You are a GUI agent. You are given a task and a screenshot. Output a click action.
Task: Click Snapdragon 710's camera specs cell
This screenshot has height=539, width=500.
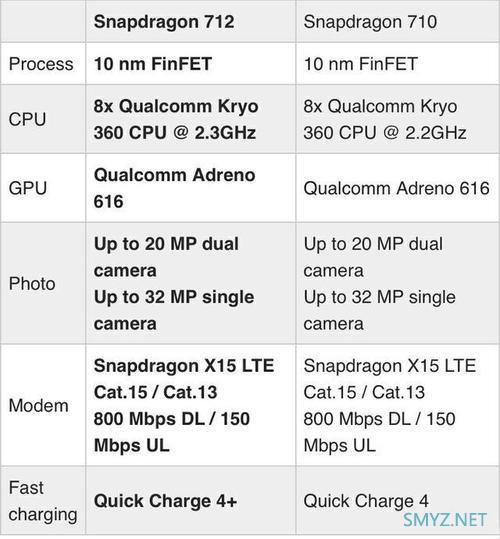point(398,284)
